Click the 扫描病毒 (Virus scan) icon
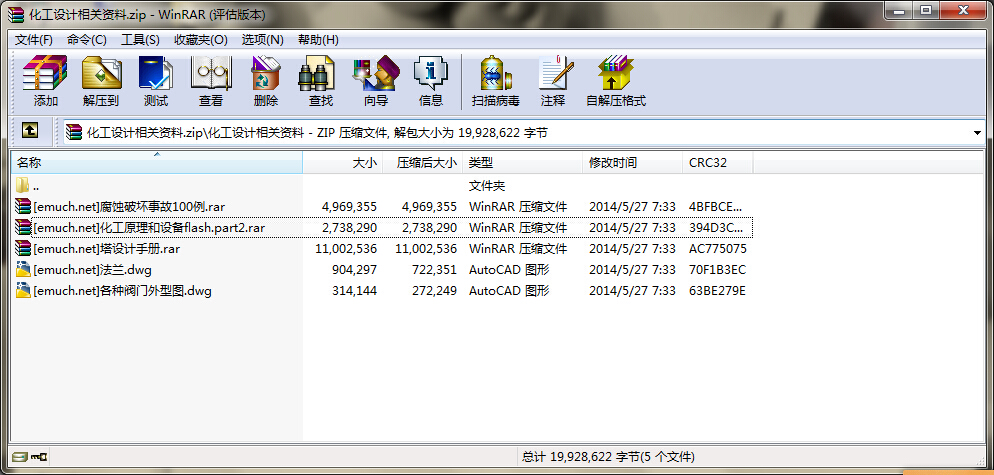994x475 pixels. (496, 74)
